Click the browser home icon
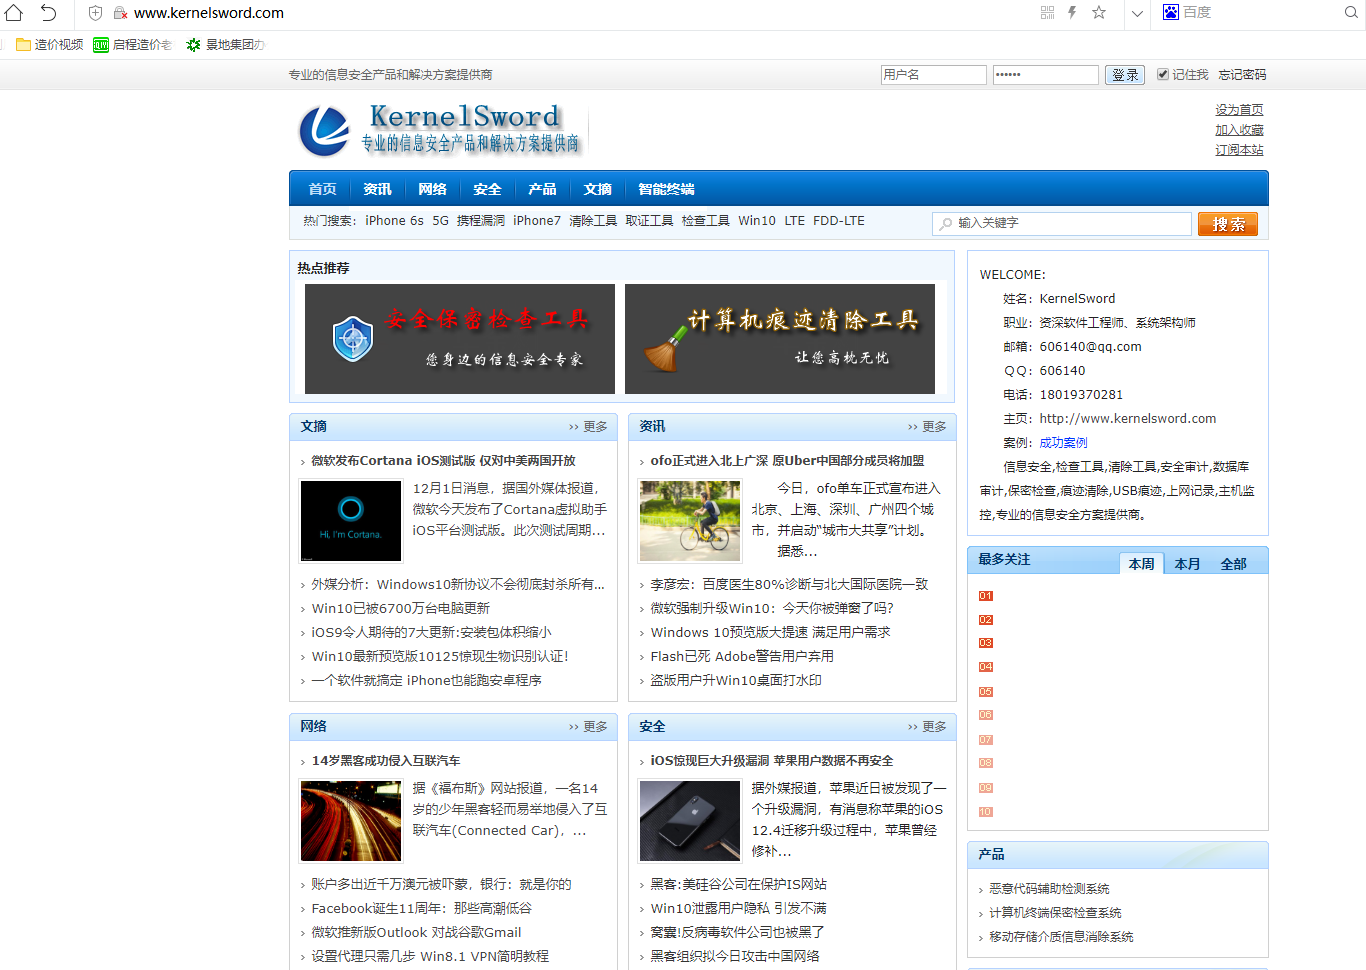Screen dimensions: 1366x970 point(14,13)
